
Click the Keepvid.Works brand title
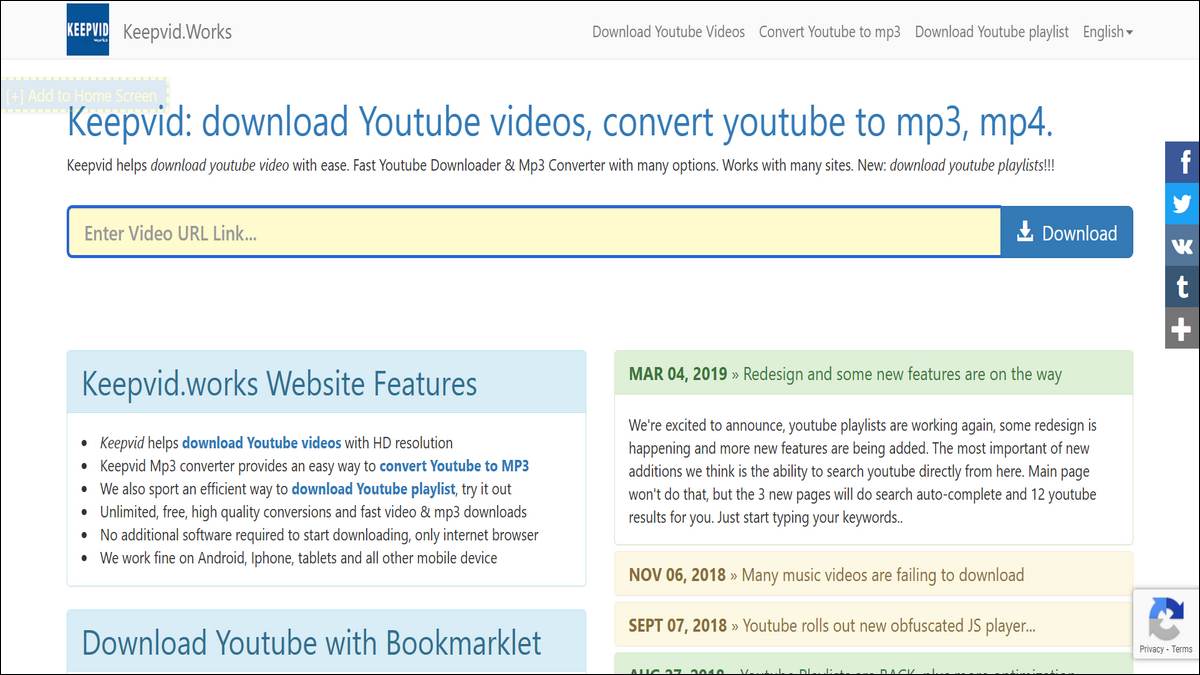(177, 32)
